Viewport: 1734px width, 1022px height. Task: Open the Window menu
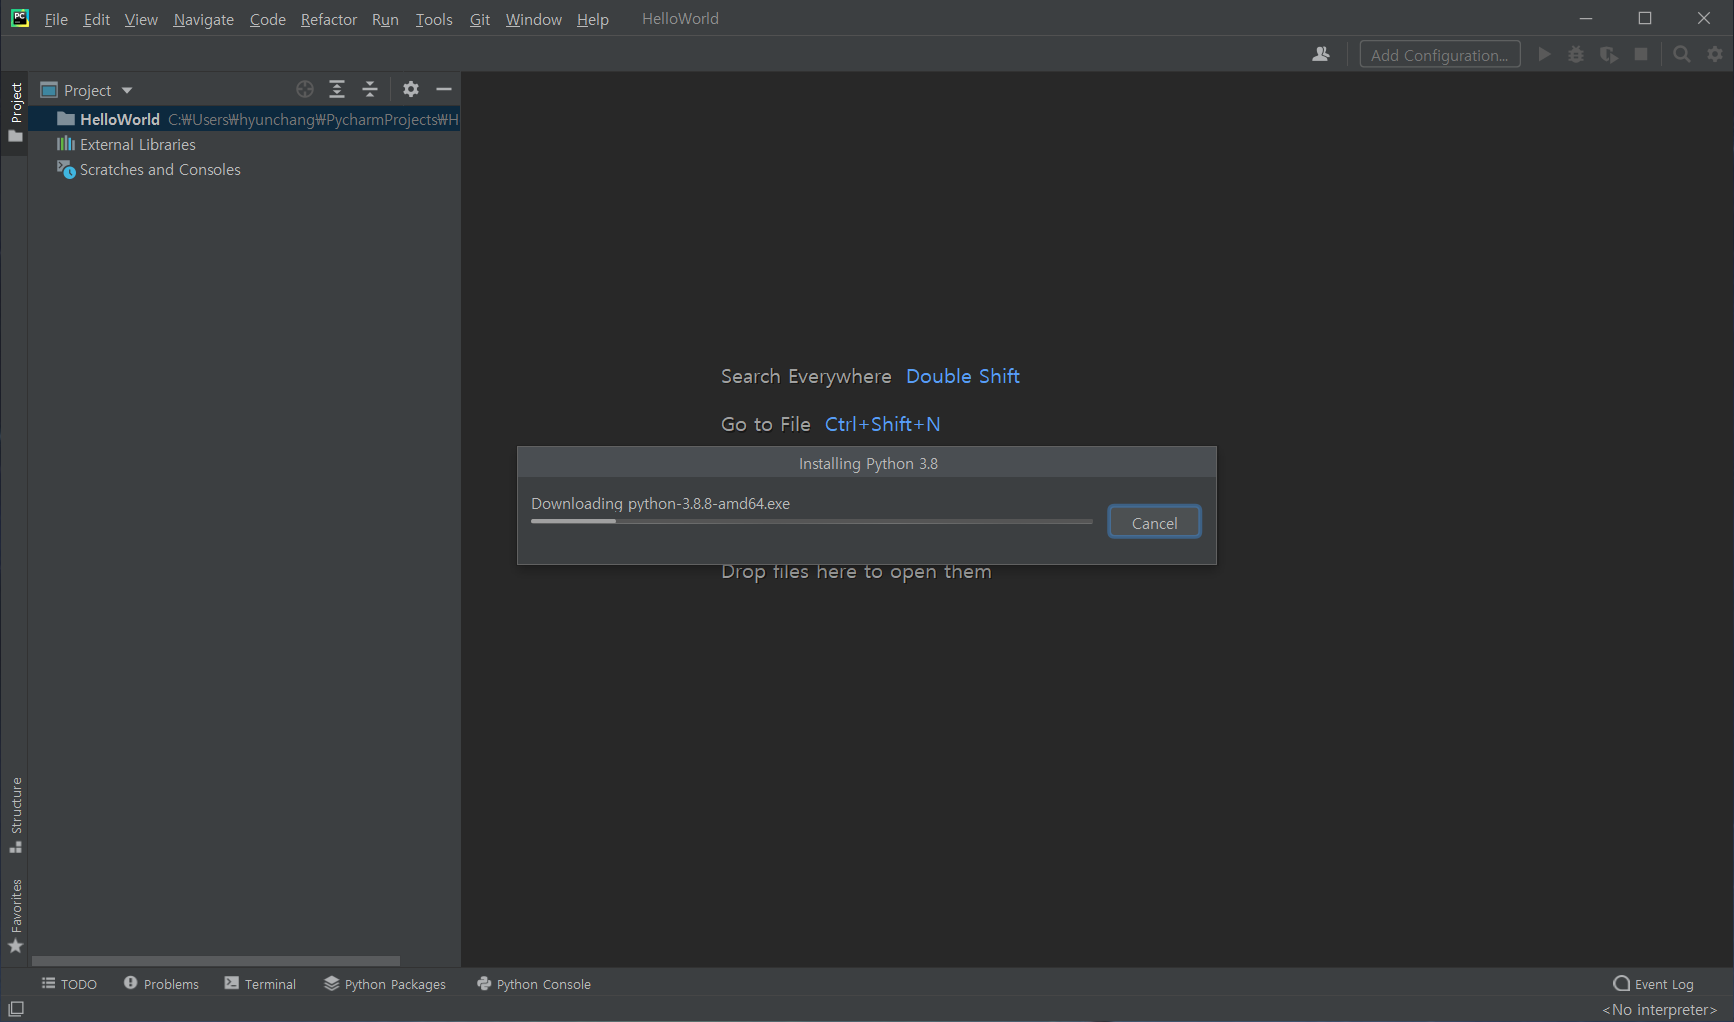[x=534, y=19]
